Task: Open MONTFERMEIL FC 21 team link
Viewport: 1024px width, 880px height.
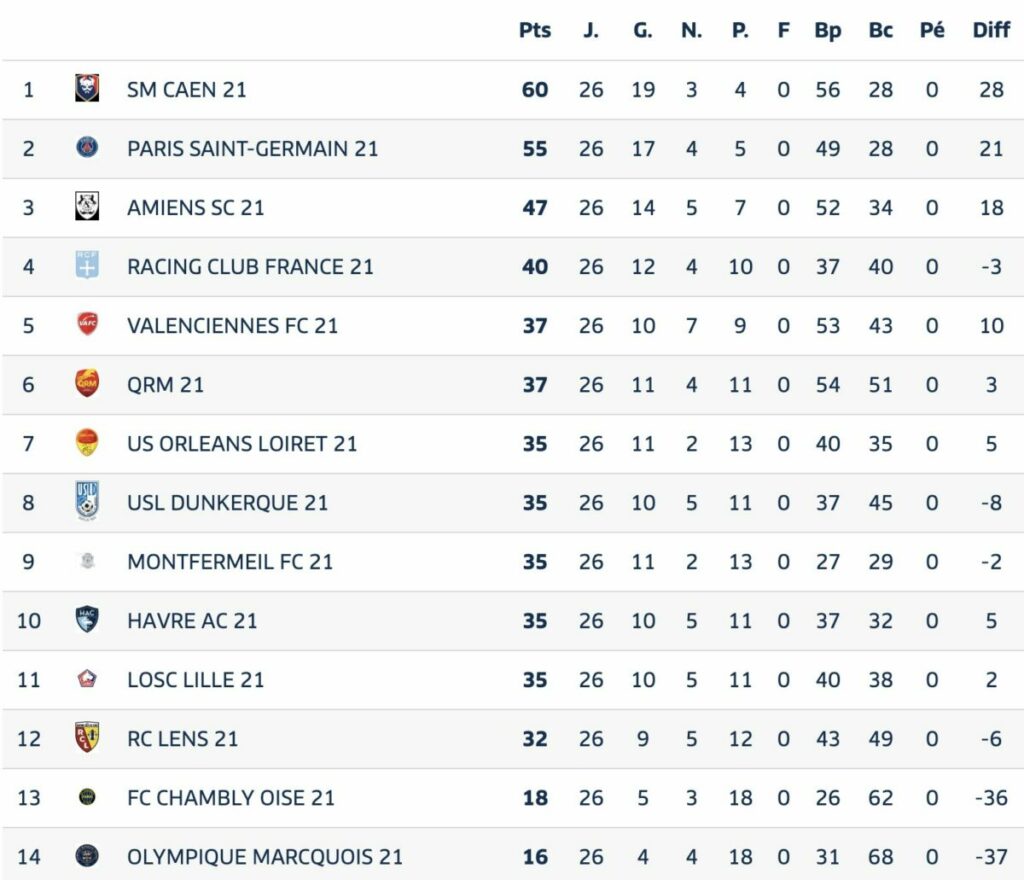Action: (x=230, y=561)
